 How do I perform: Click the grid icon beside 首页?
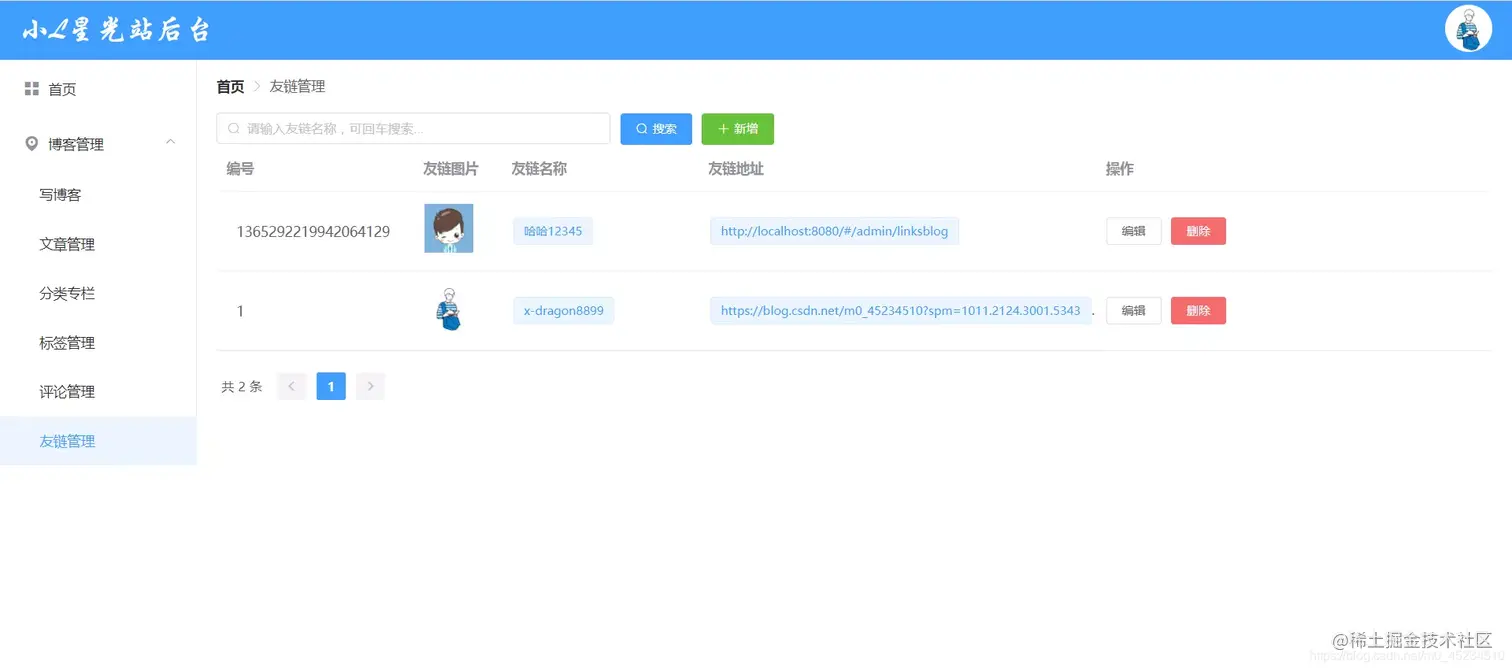[32, 89]
